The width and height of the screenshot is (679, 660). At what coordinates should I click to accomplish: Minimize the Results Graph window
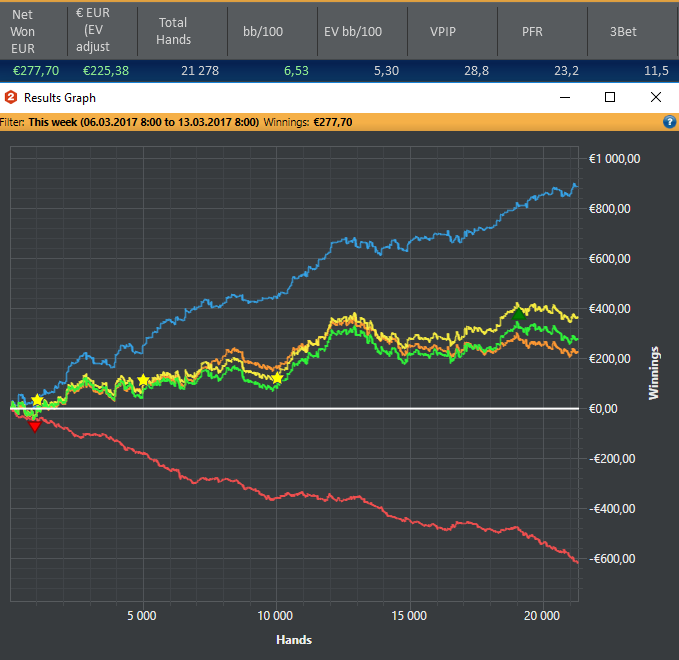[565, 97]
